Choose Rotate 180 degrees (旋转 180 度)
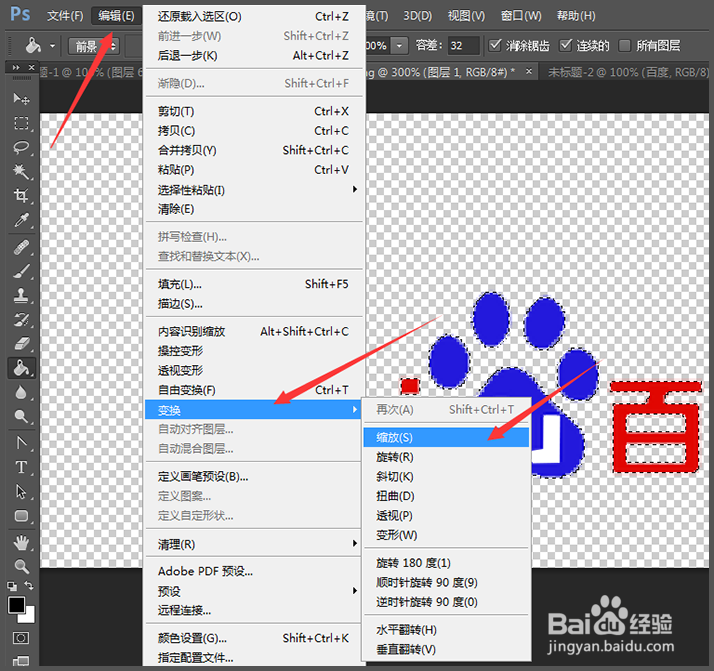The width and height of the screenshot is (714, 671). (x=446, y=563)
